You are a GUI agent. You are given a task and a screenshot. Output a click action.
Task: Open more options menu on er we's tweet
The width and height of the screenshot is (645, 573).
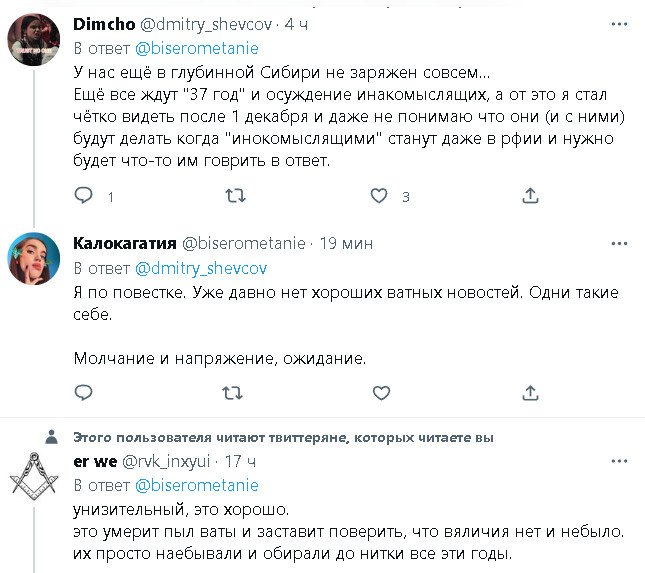(617, 460)
